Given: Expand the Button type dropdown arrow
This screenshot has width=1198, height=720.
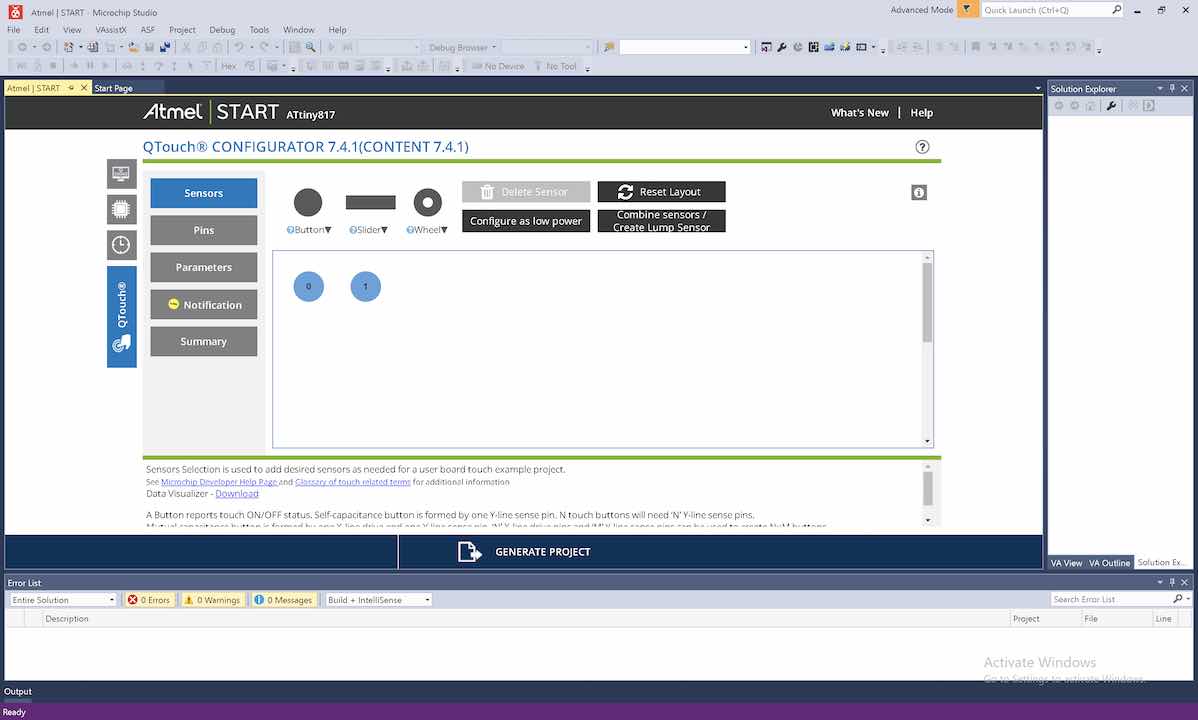Looking at the screenshot, I should (x=328, y=230).
